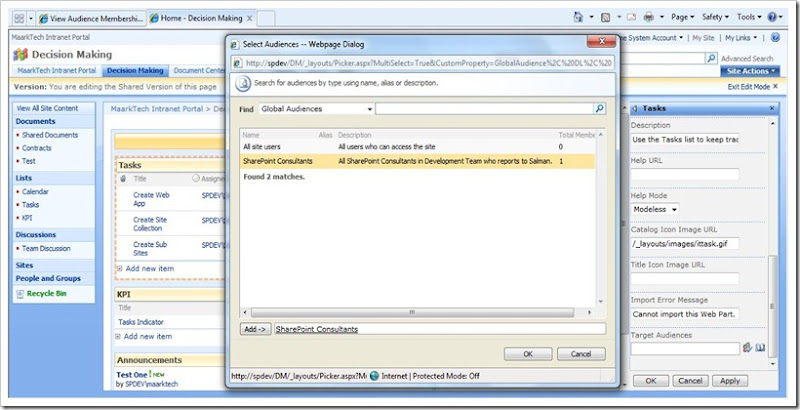The width and height of the screenshot is (800, 410).
Task: Close the Tasks tool pane
Action: click(x=772, y=108)
